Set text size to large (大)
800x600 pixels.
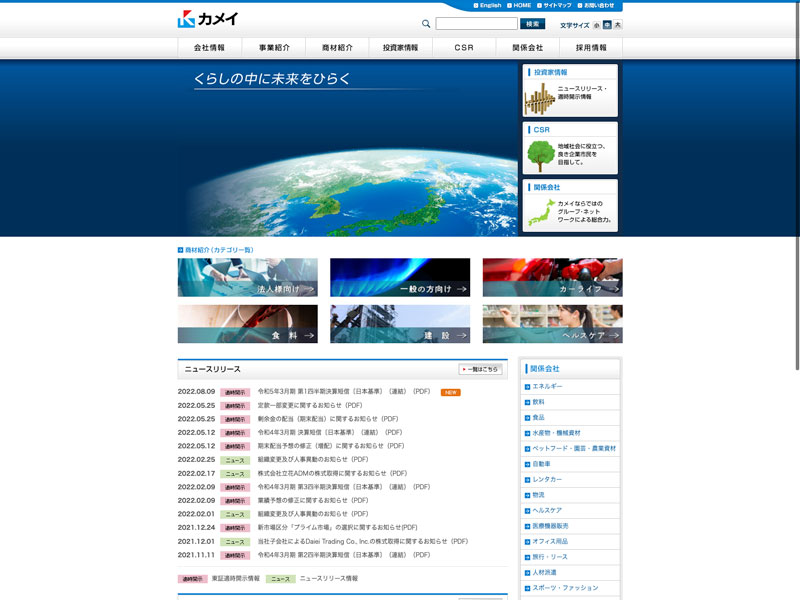point(618,25)
